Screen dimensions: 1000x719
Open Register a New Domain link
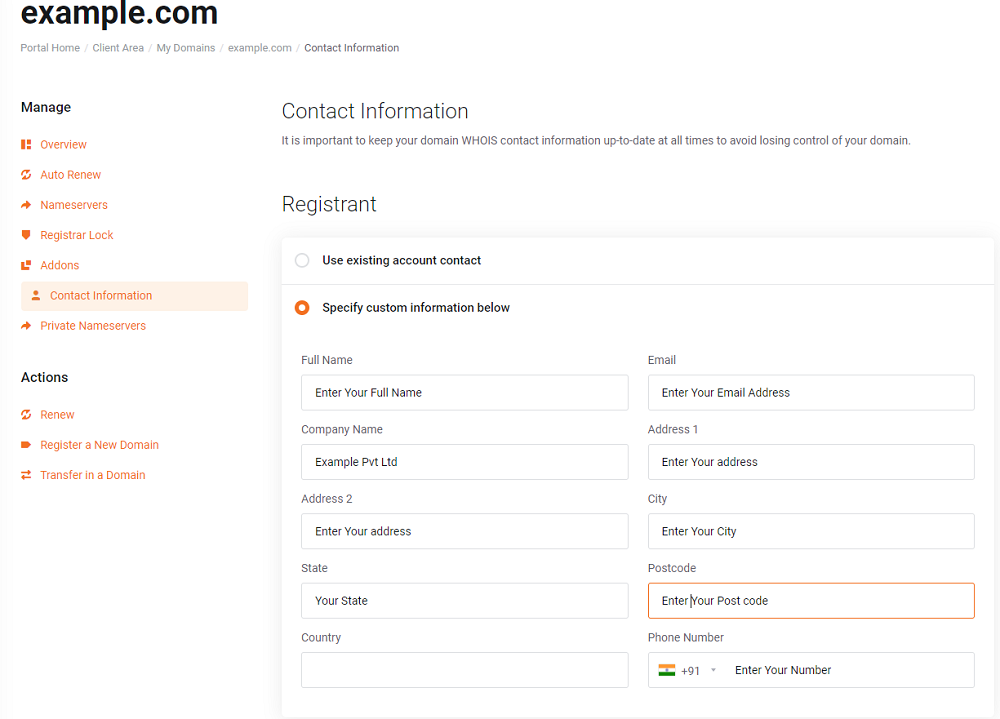[99, 445]
